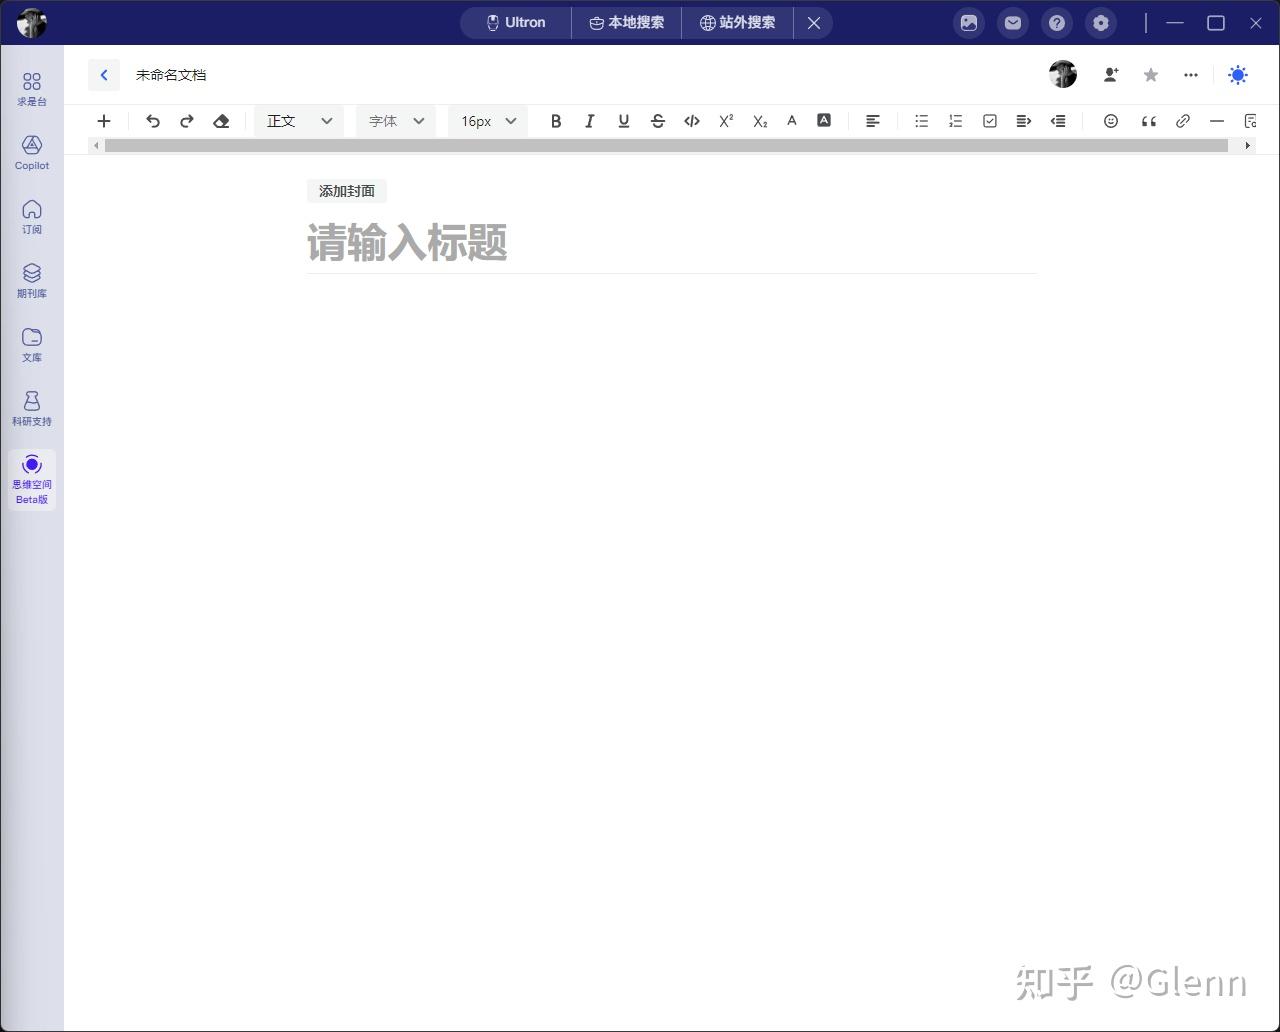Toggle italic text formatting
This screenshot has height=1032, width=1280.
tap(590, 120)
